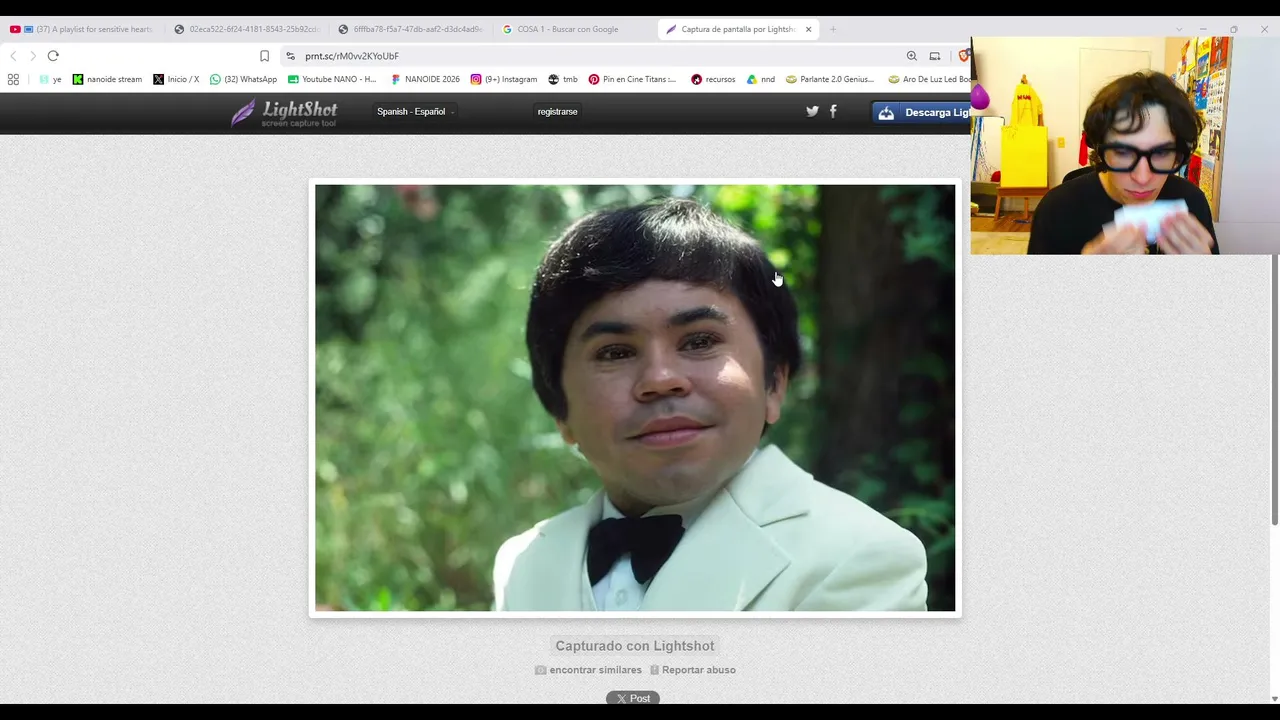Open the 'Spanish - Español' language dropdown
The width and height of the screenshot is (1280, 720).
point(415,112)
